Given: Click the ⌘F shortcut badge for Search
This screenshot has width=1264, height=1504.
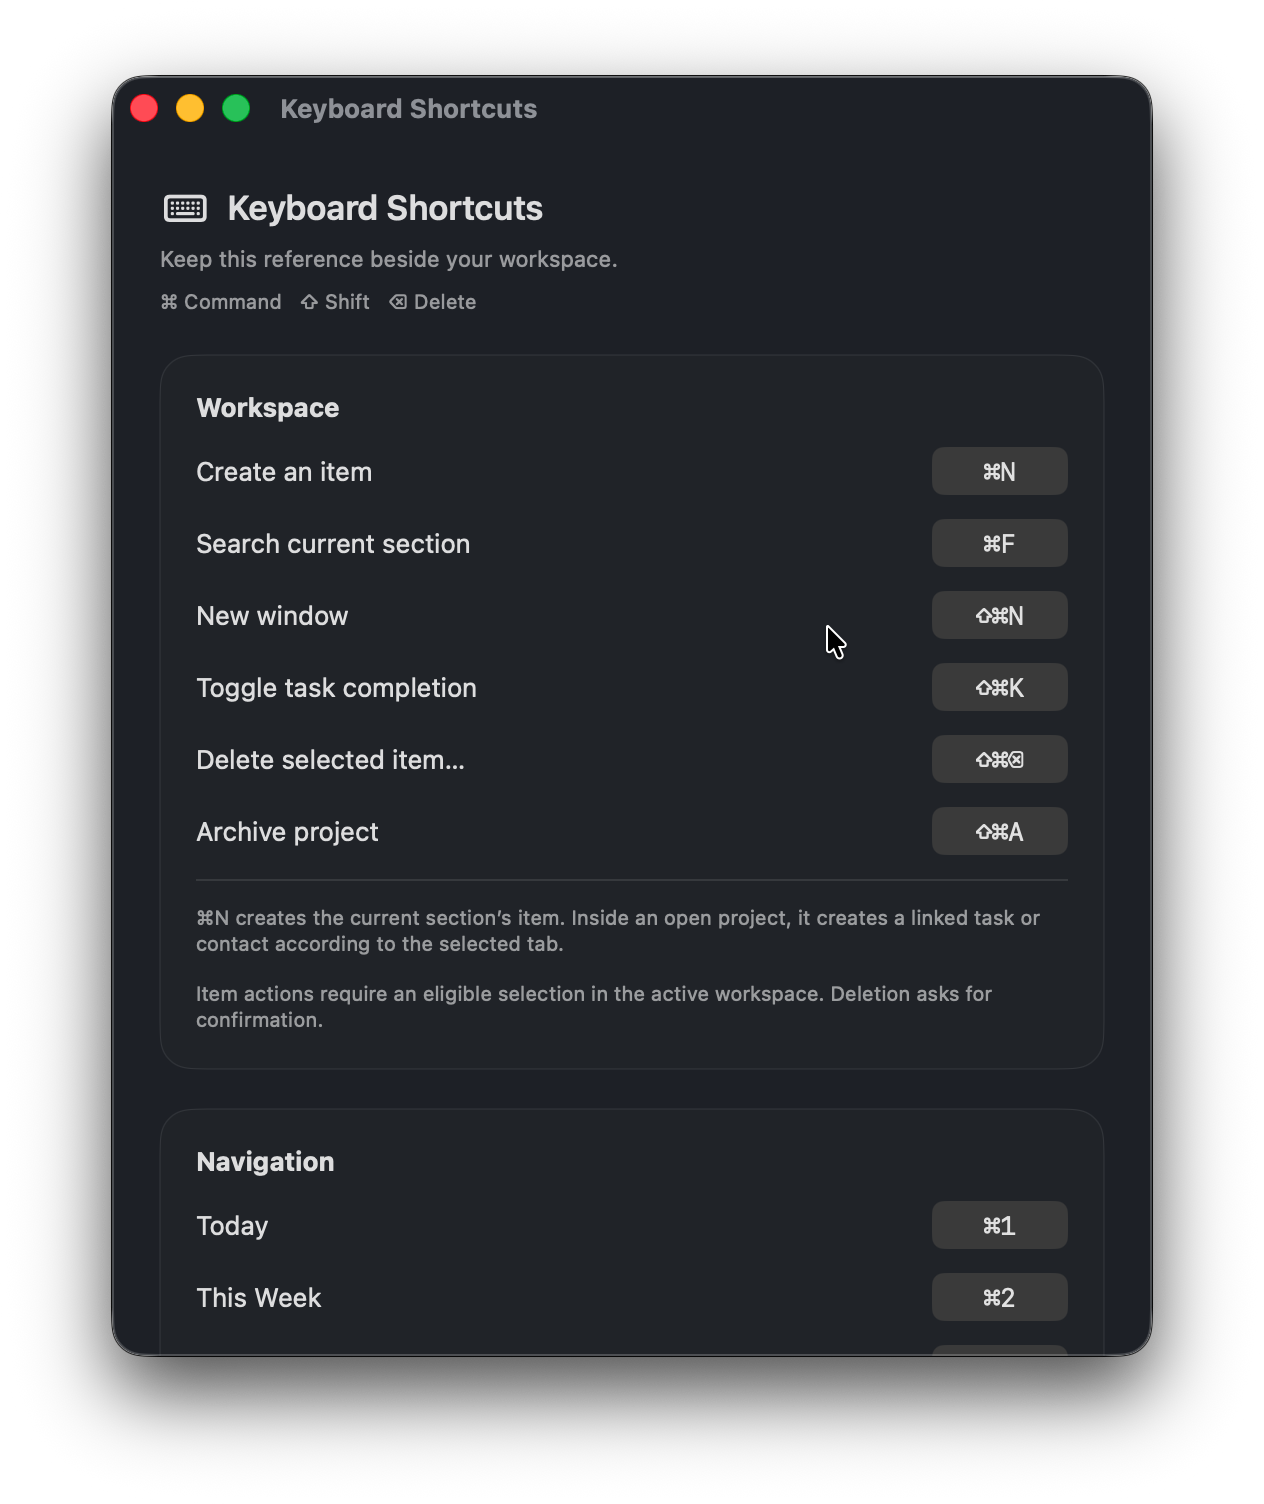Looking at the screenshot, I should 999,543.
